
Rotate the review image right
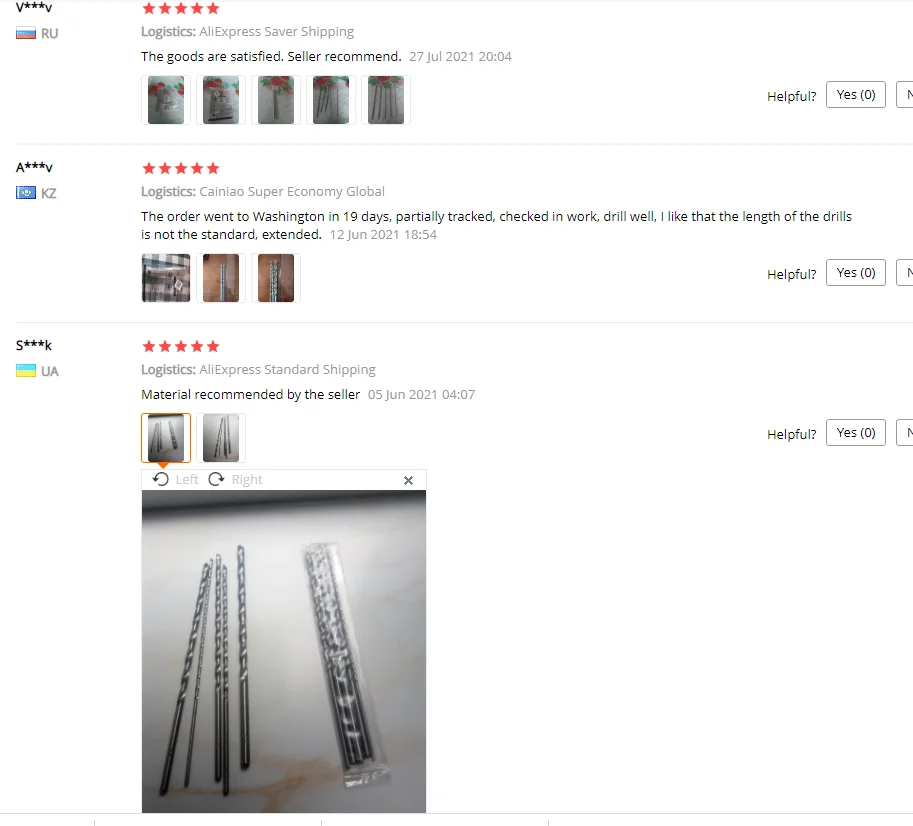[x=236, y=480]
